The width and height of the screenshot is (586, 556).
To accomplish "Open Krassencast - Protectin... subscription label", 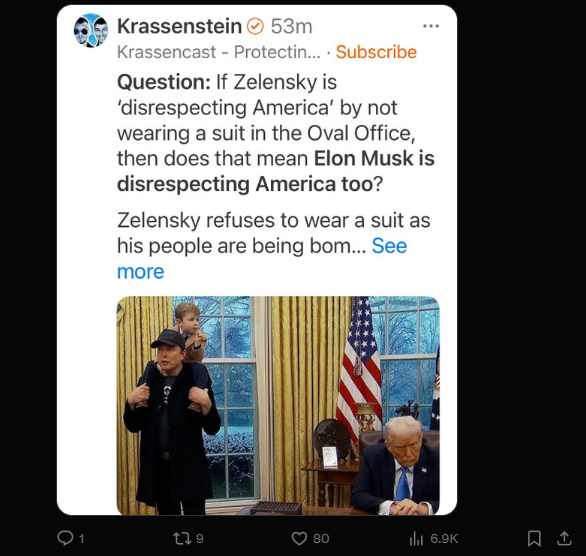I will tap(219, 52).
